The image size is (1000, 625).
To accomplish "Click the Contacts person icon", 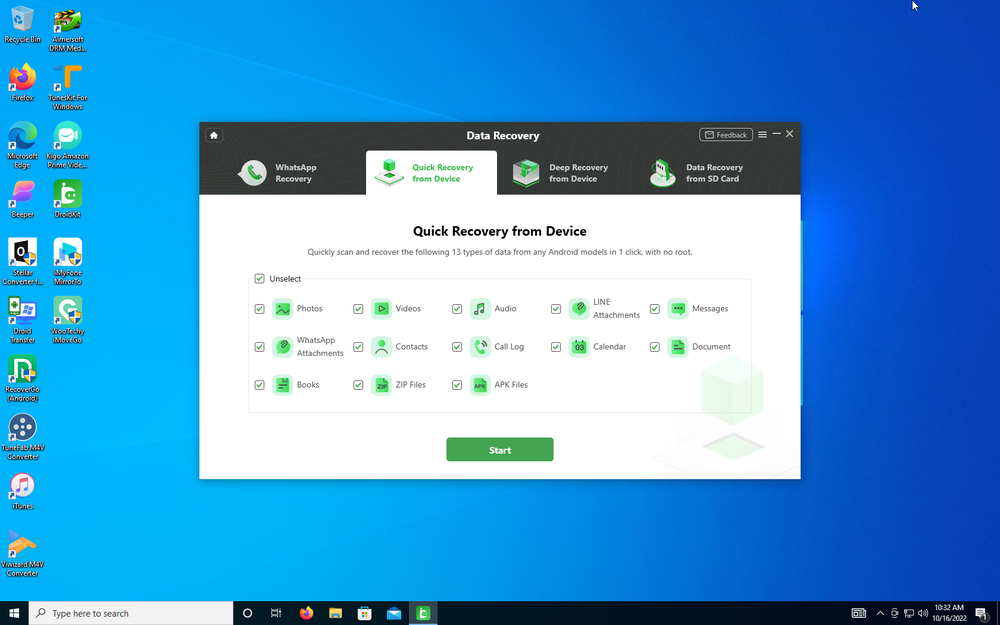I will tap(380, 346).
